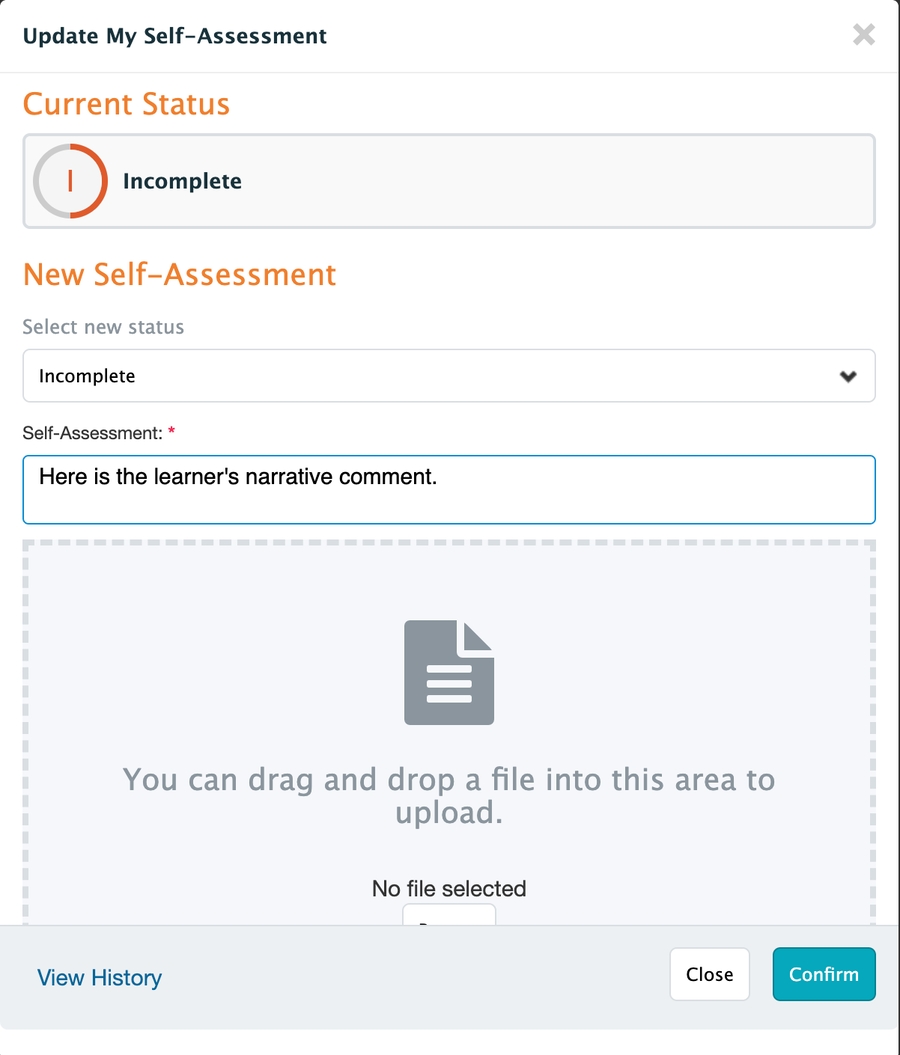The image size is (900, 1055).
Task: Click the bold Incomplete current status text
Action: pyautogui.click(x=182, y=181)
